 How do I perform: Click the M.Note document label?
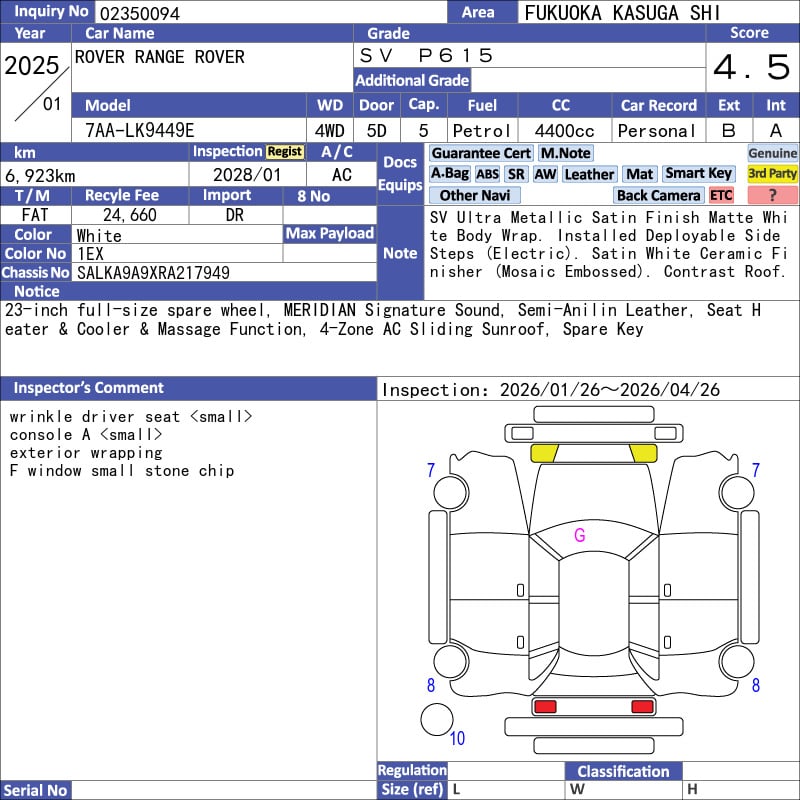tap(565, 153)
